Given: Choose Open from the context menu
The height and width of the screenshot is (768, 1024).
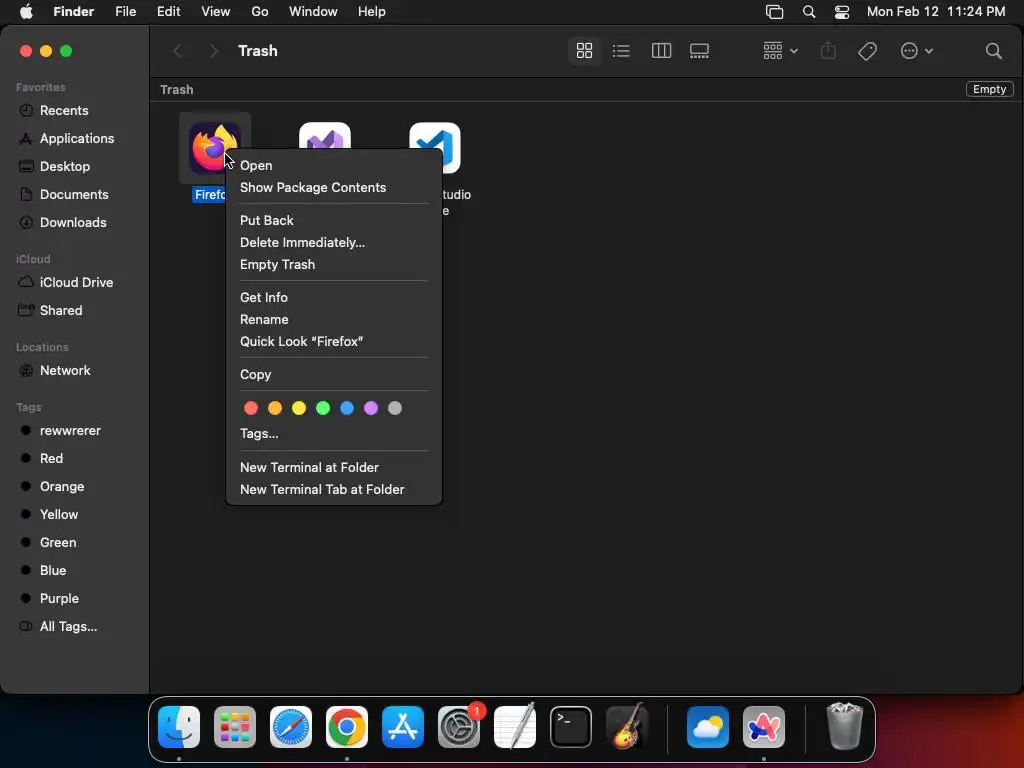Looking at the screenshot, I should tap(334, 165).
